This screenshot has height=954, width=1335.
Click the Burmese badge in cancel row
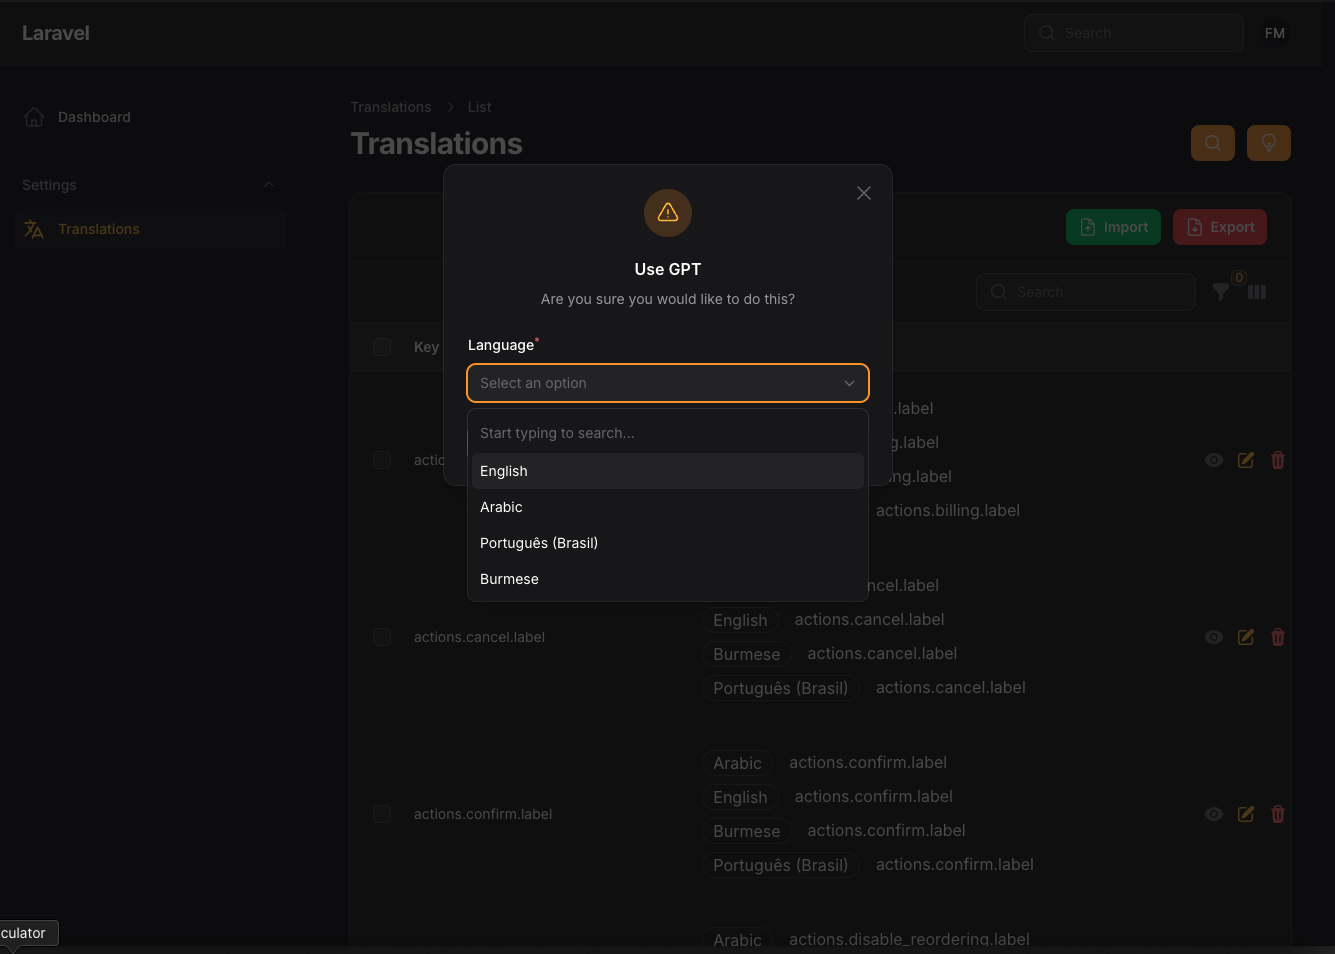click(747, 654)
